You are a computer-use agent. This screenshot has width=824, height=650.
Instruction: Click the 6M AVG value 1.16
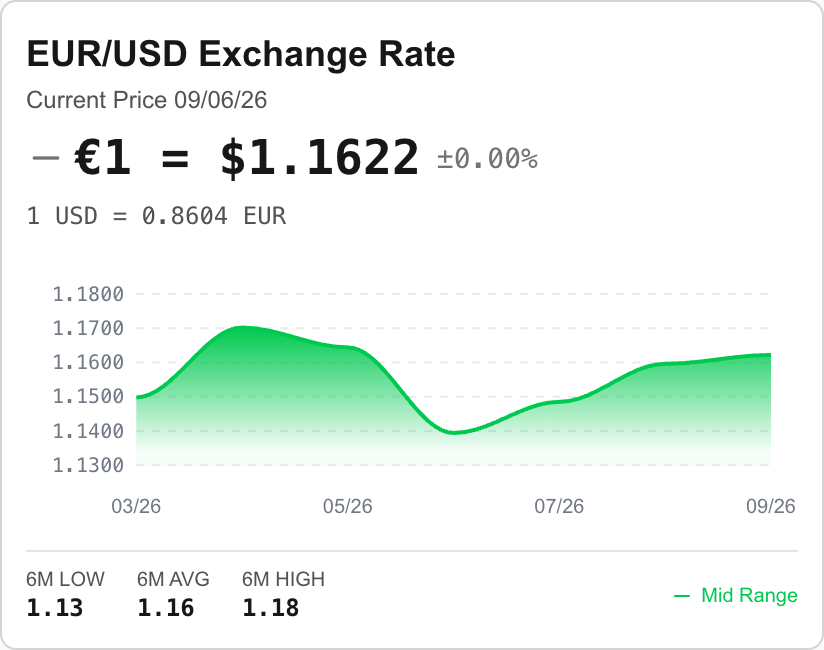pos(166,608)
